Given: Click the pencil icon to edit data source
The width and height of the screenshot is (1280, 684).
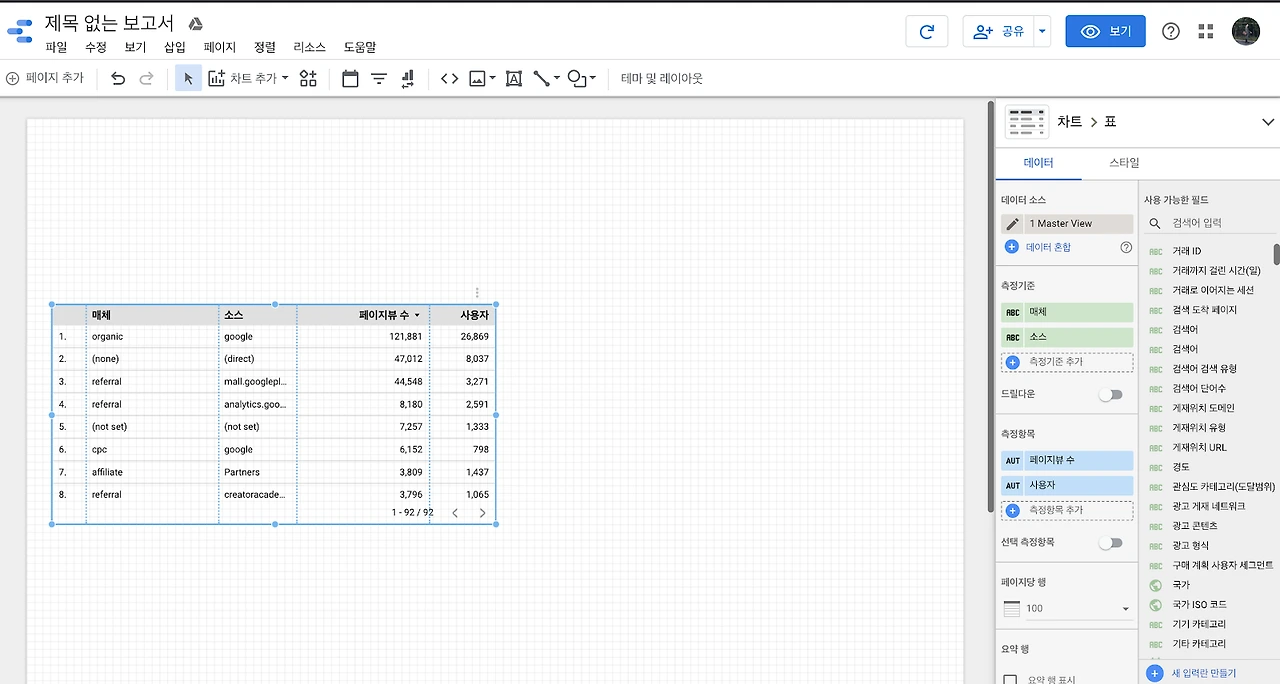Looking at the screenshot, I should [1013, 224].
